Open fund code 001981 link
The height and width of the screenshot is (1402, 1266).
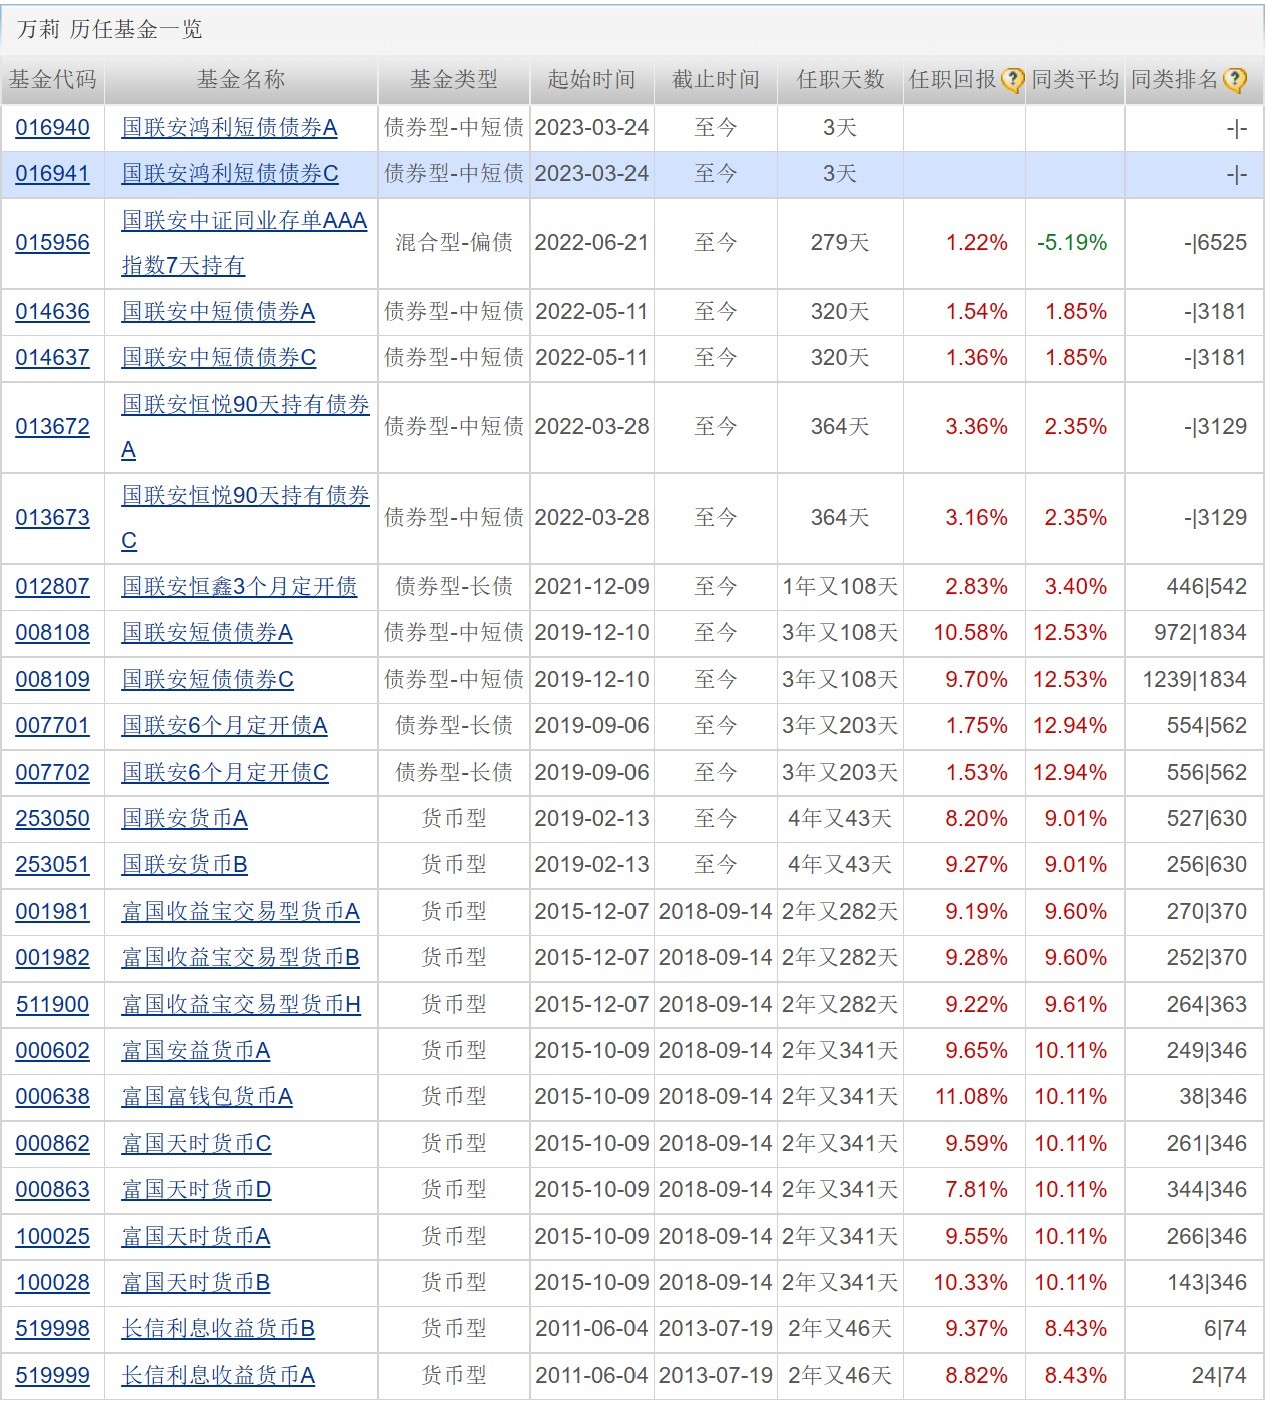pos(52,912)
